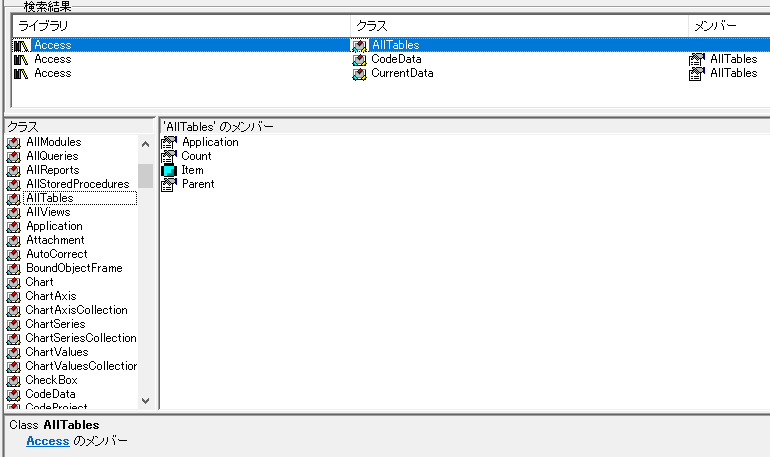Click the class icon beside CheckBox in the class list

(14, 380)
